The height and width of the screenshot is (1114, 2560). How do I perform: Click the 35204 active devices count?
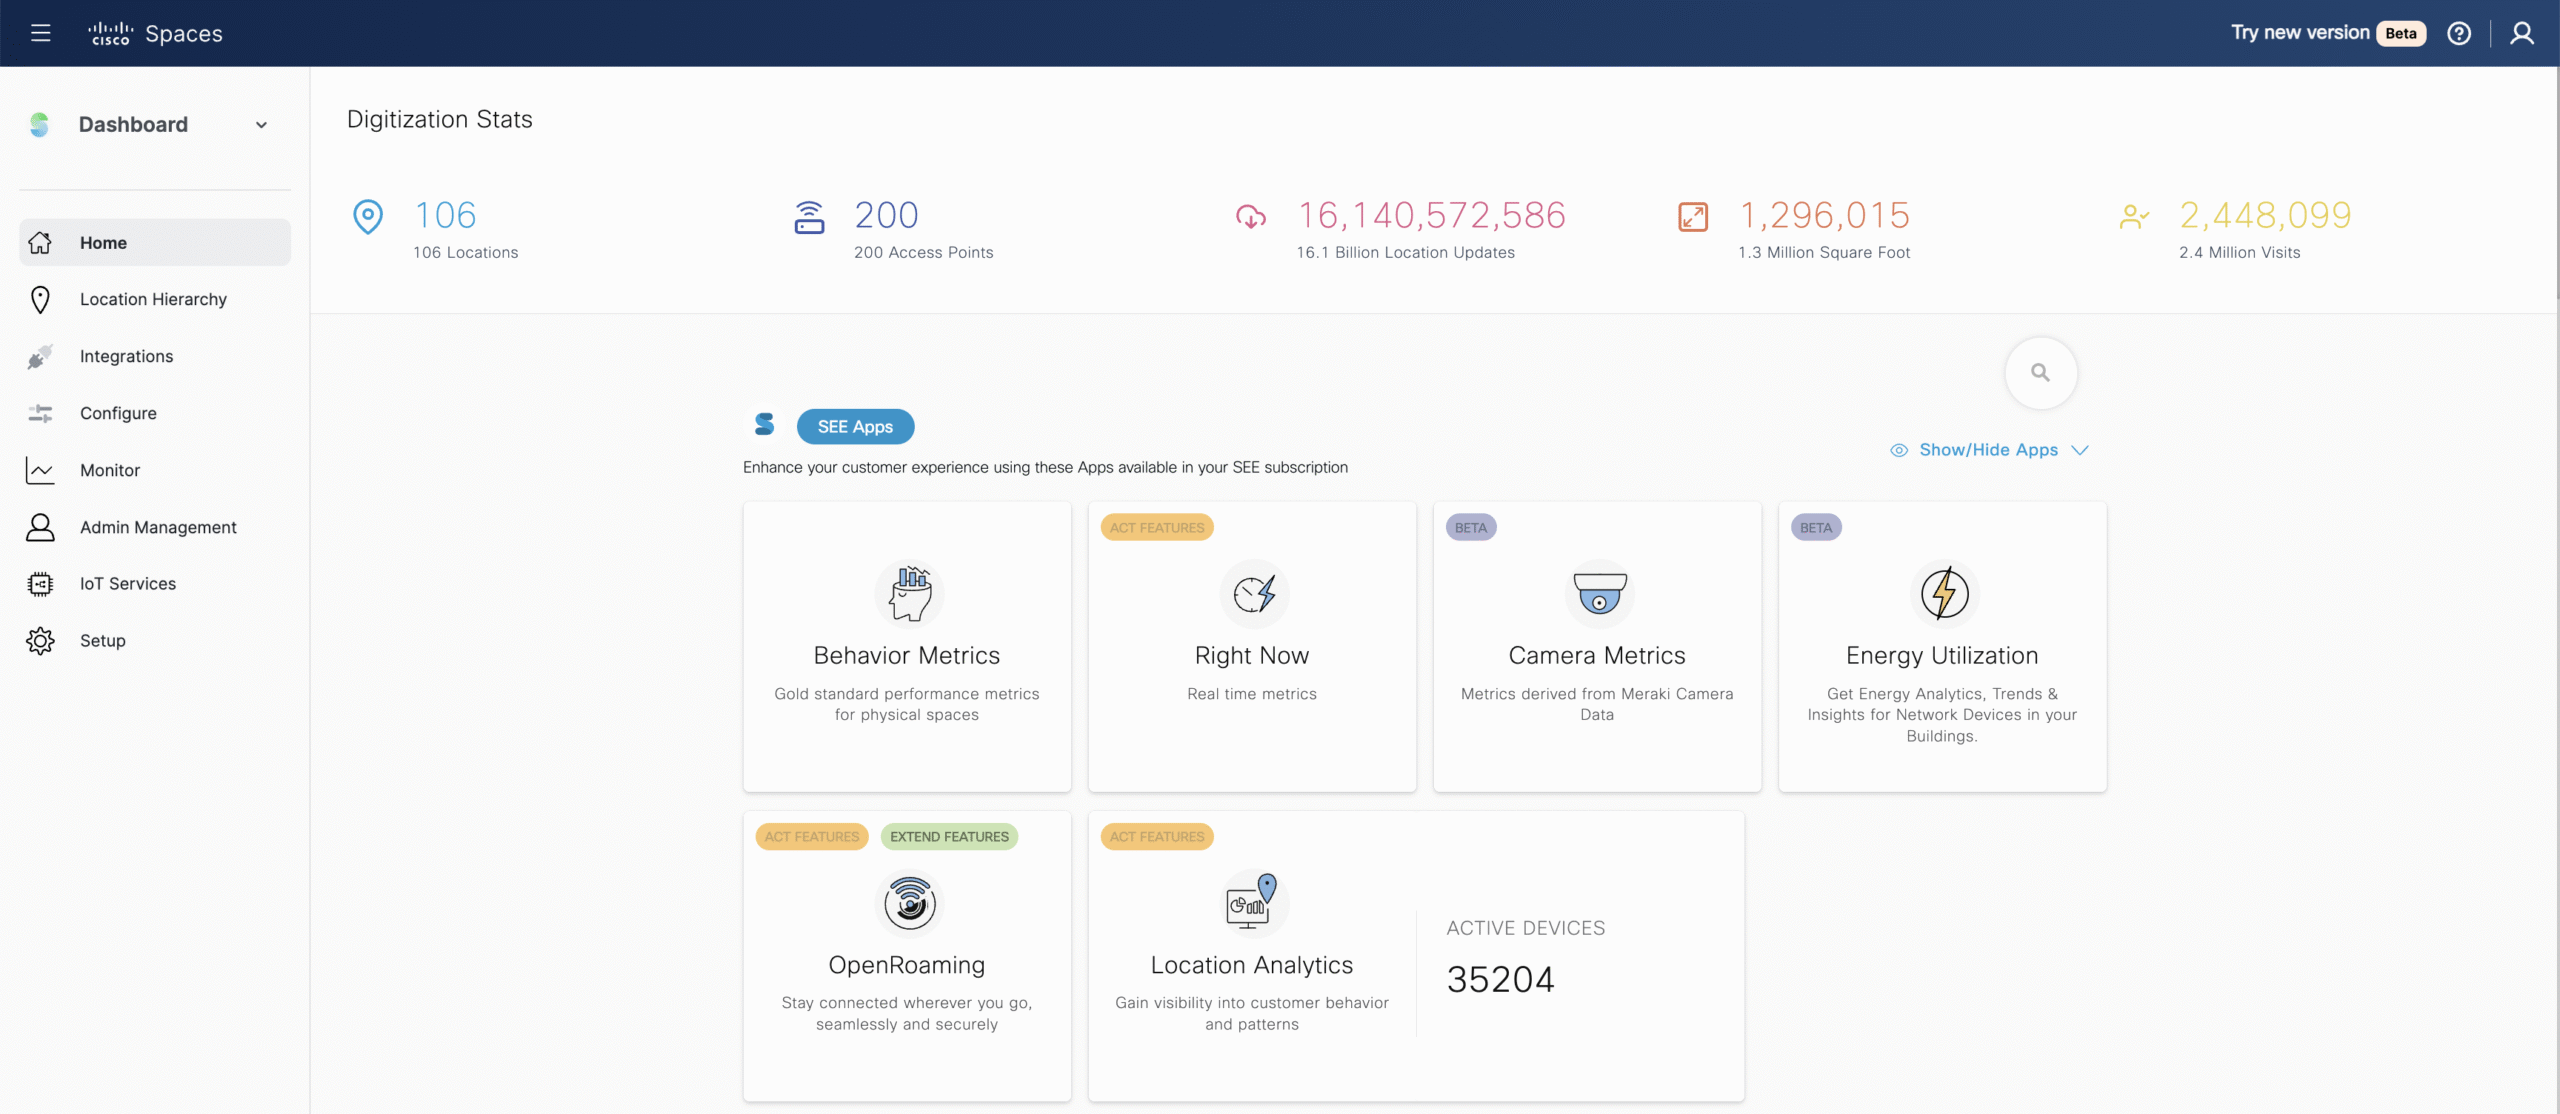(1501, 980)
